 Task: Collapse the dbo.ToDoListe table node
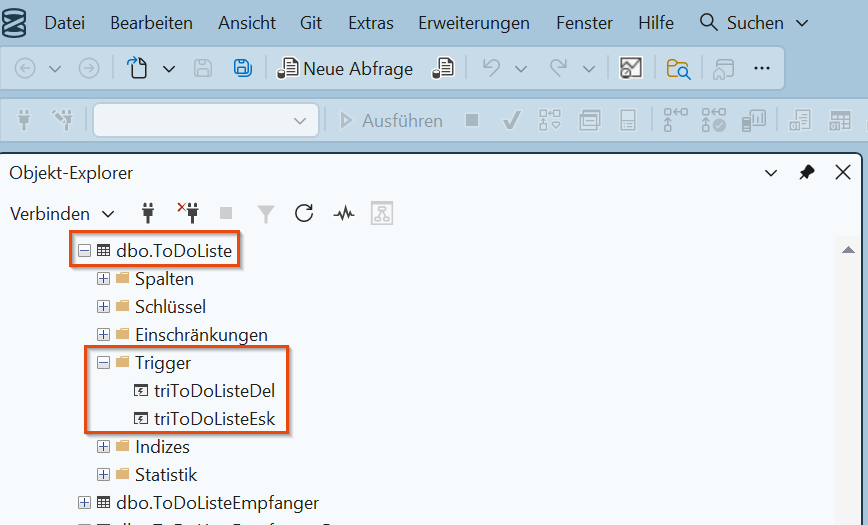pos(84,251)
